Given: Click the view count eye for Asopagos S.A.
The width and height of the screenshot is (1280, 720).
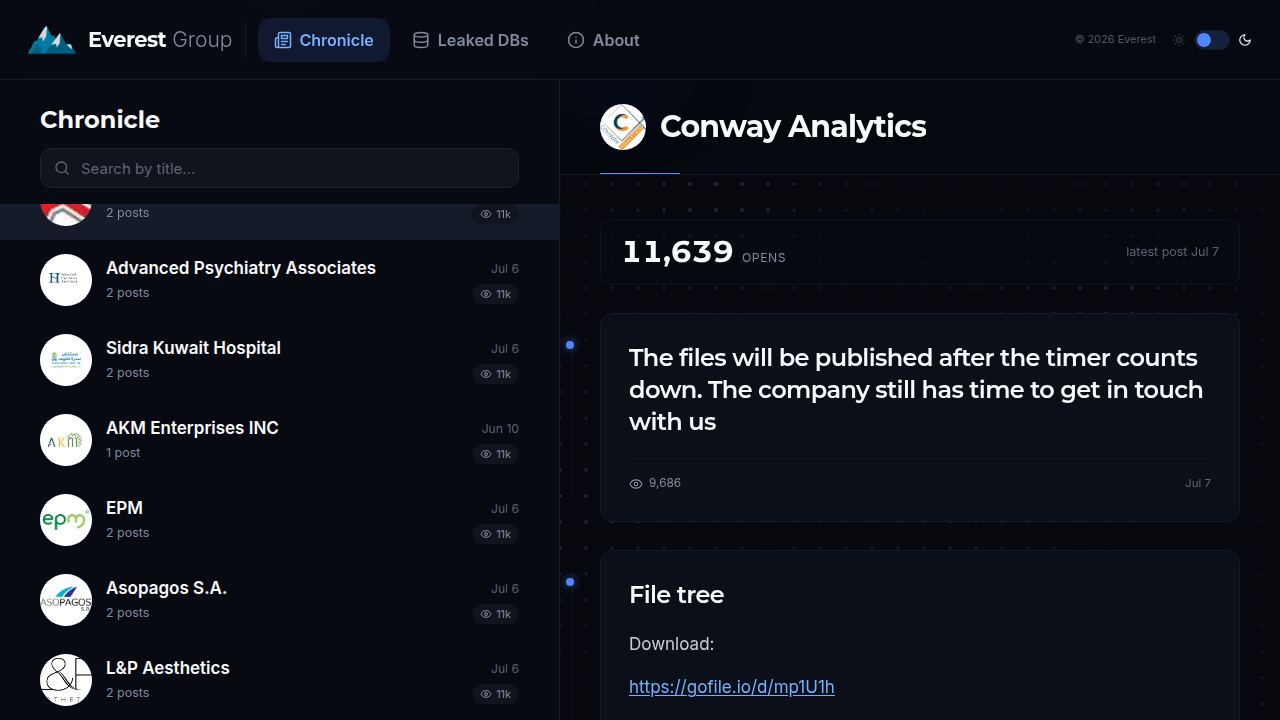Looking at the screenshot, I should tap(486, 614).
